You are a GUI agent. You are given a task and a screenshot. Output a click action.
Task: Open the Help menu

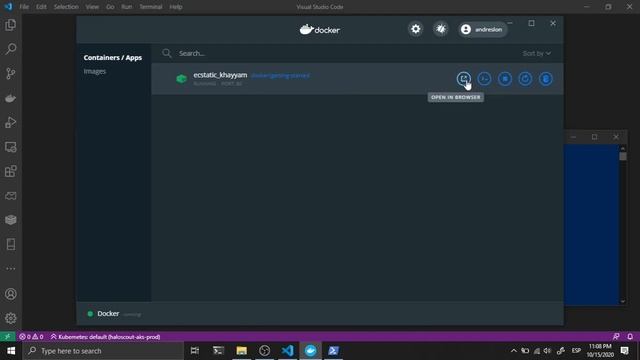(176, 7)
